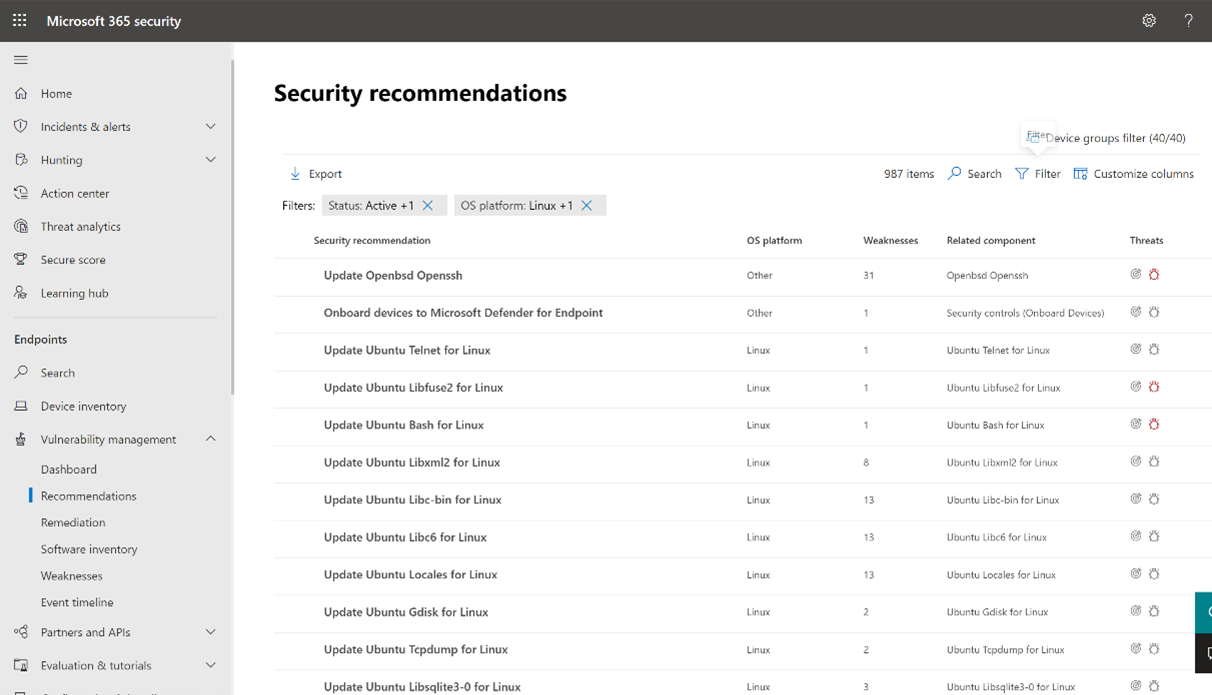Collapse the Vulnerability management section
The width and height of the screenshot is (1212, 695).
pyautogui.click(x=210, y=438)
